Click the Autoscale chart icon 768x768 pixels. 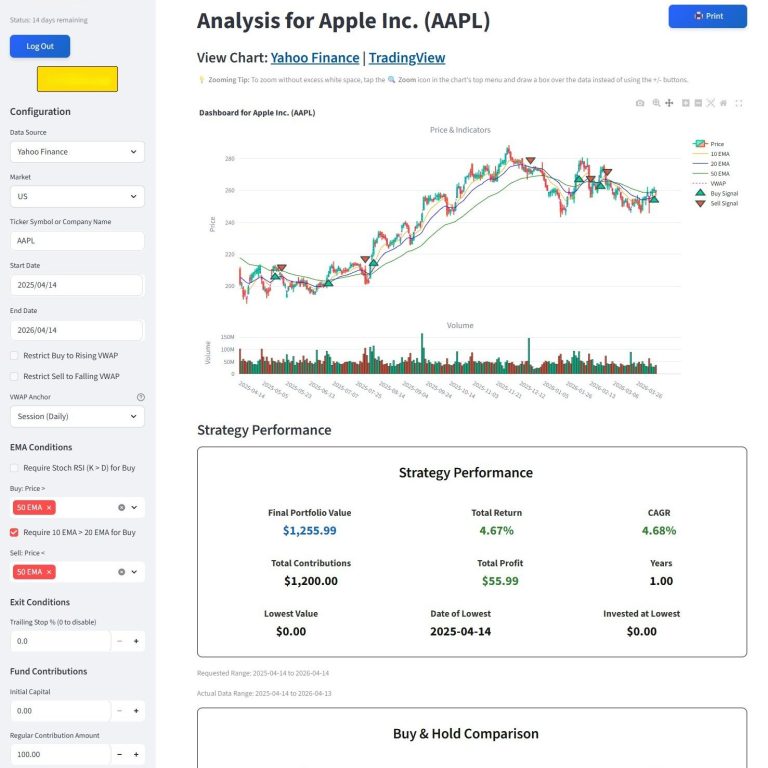[x=711, y=103]
